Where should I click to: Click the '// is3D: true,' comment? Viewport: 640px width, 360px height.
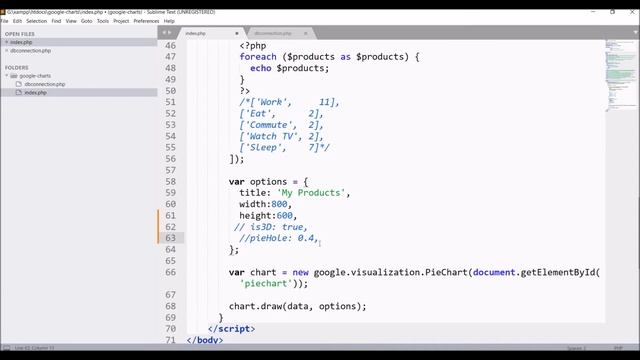click(x=271, y=227)
